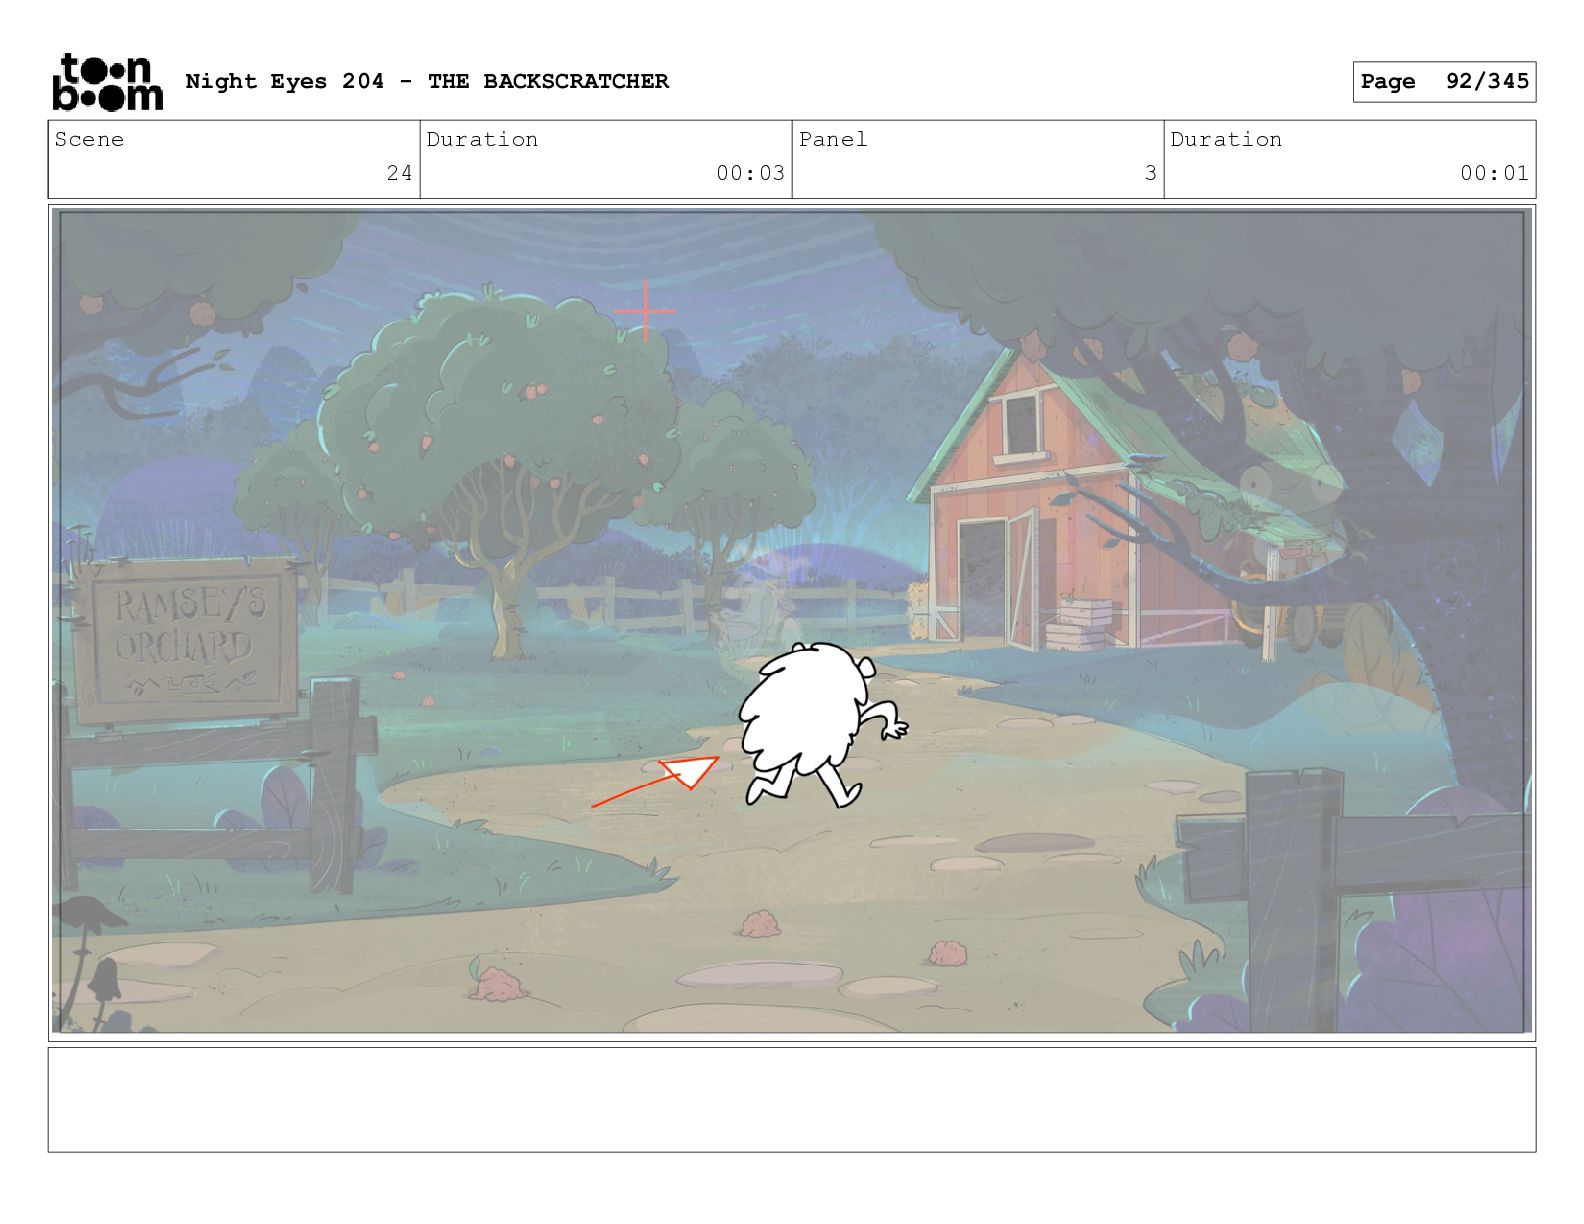Click the empty notes box below the panel
This screenshot has width=1584, height=1224.
(x=791, y=1099)
